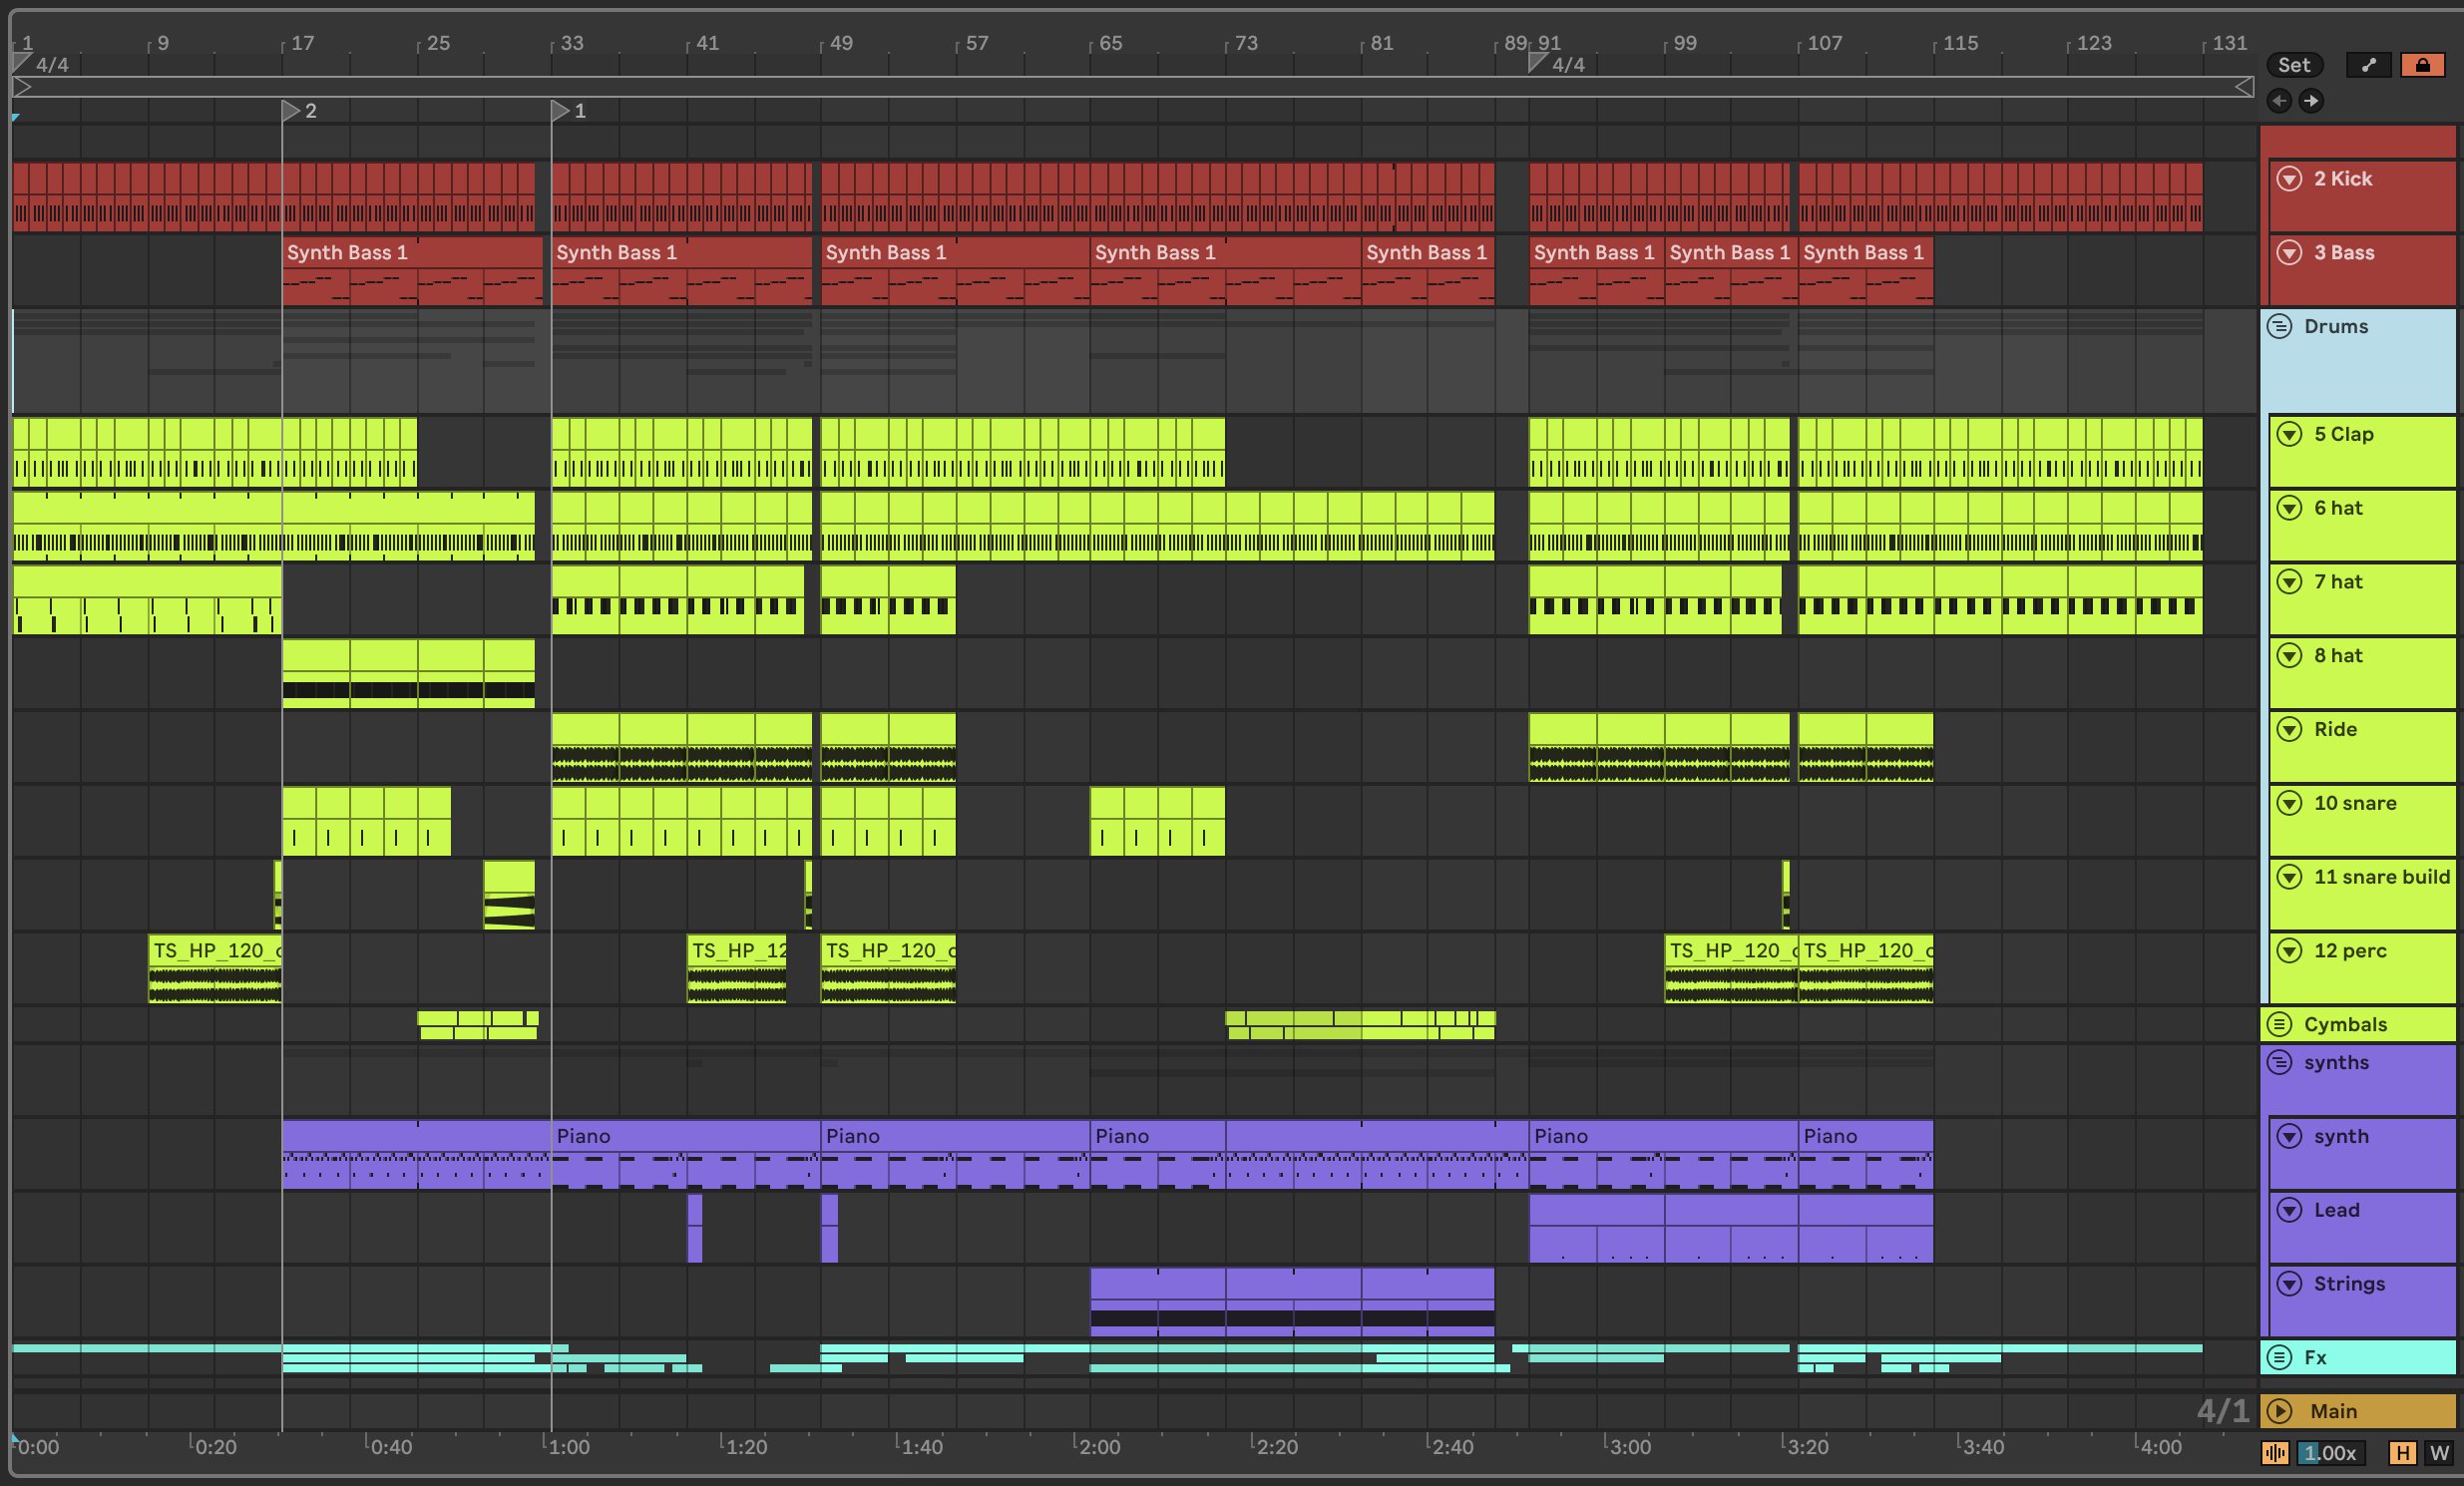Click the Fx group fold icon

point(2279,1357)
